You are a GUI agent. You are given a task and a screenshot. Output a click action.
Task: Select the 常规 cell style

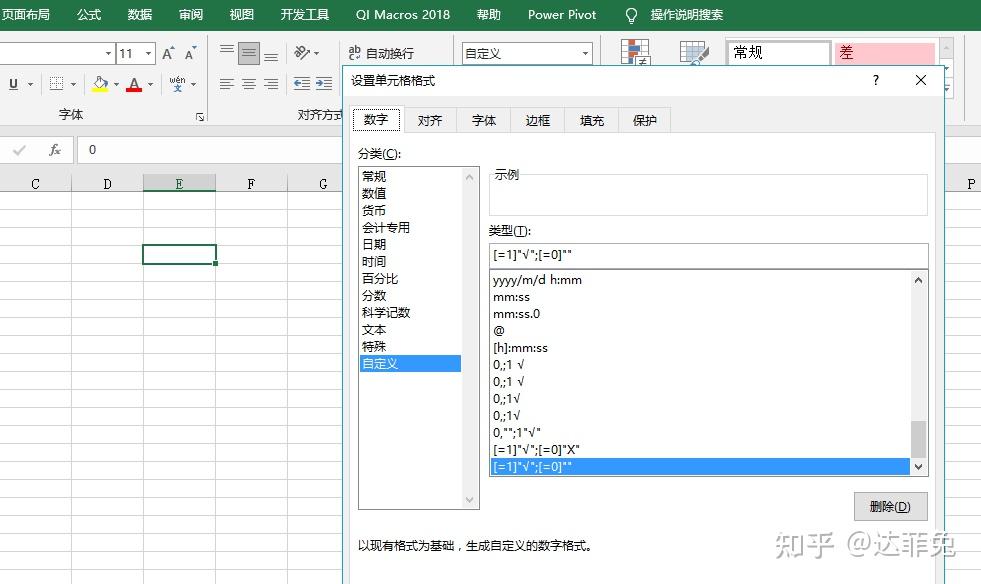[778, 53]
